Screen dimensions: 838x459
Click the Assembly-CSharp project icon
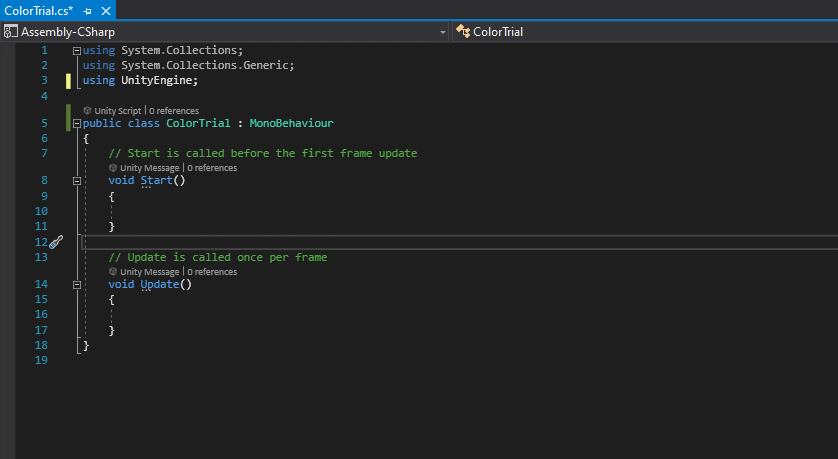coord(11,32)
